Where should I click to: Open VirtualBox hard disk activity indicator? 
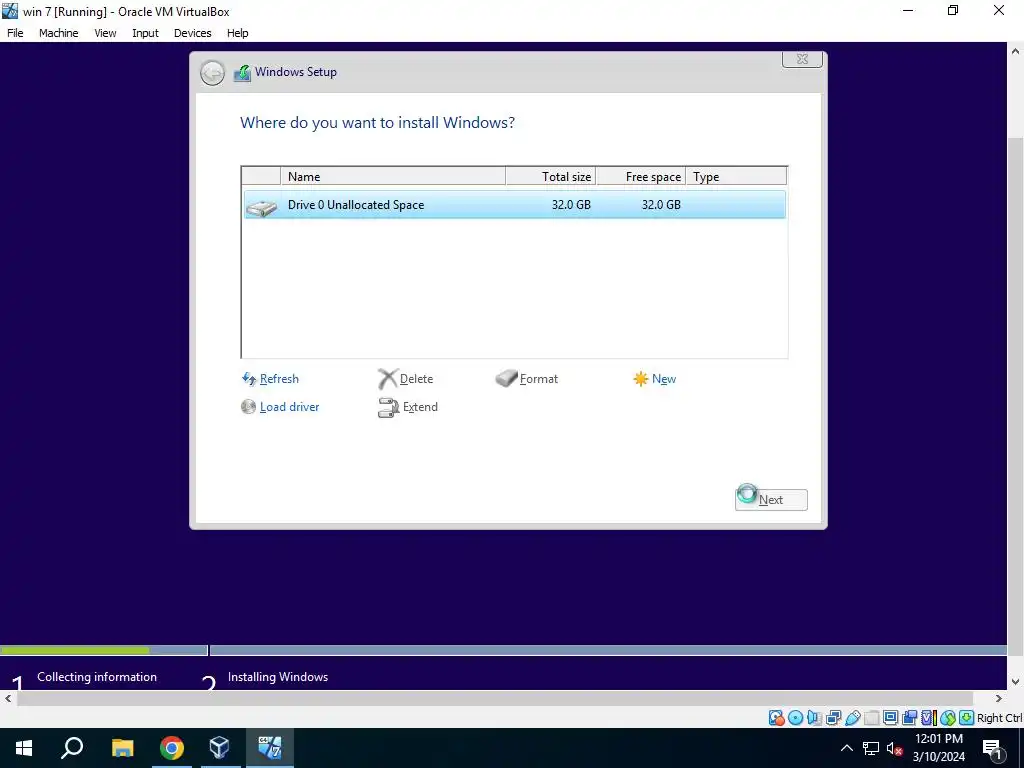776,718
